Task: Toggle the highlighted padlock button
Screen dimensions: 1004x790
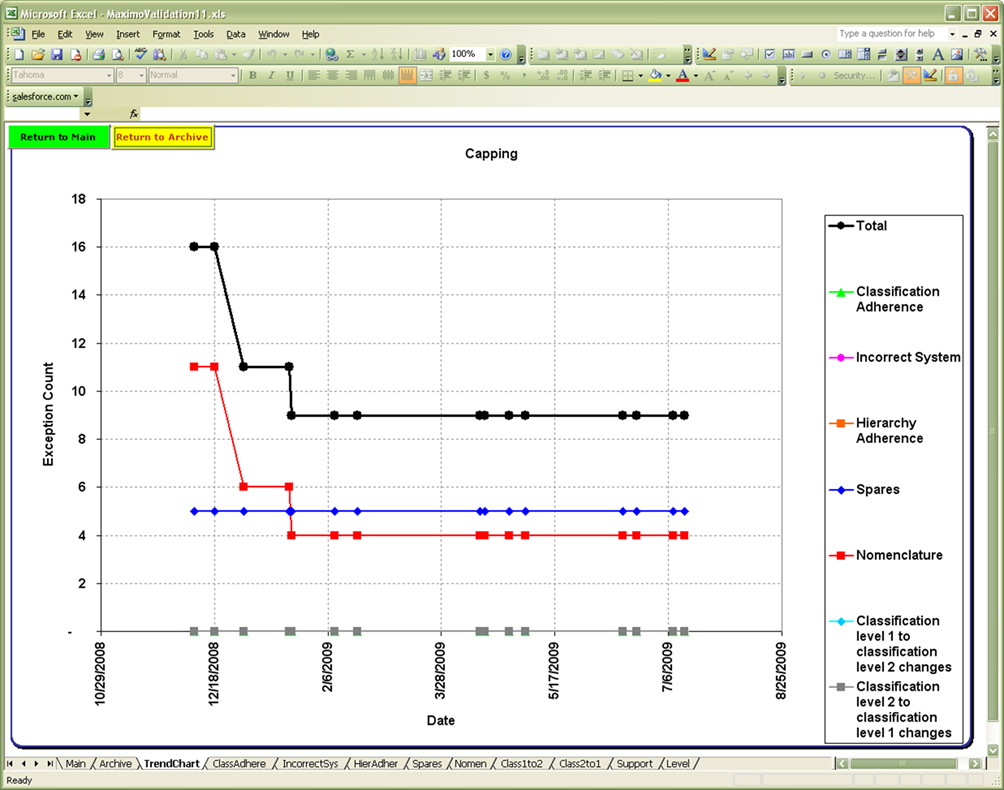Action: click(953, 76)
